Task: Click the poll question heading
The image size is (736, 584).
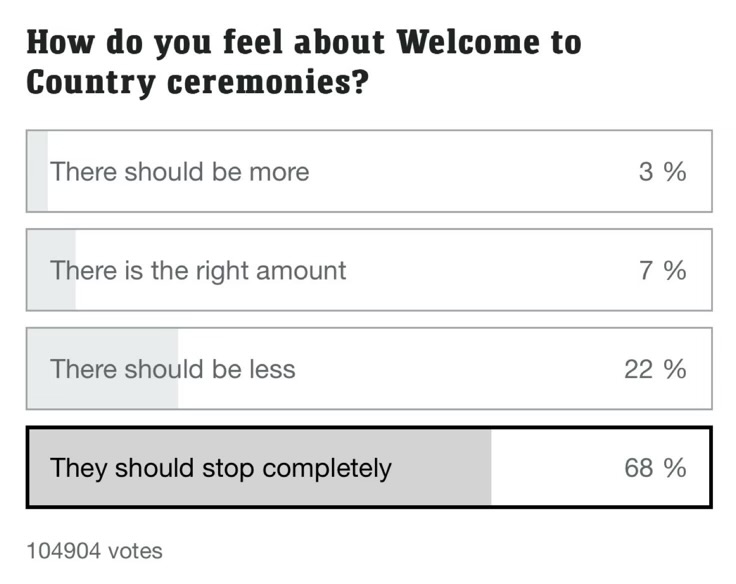Action: (x=303, y=62)
